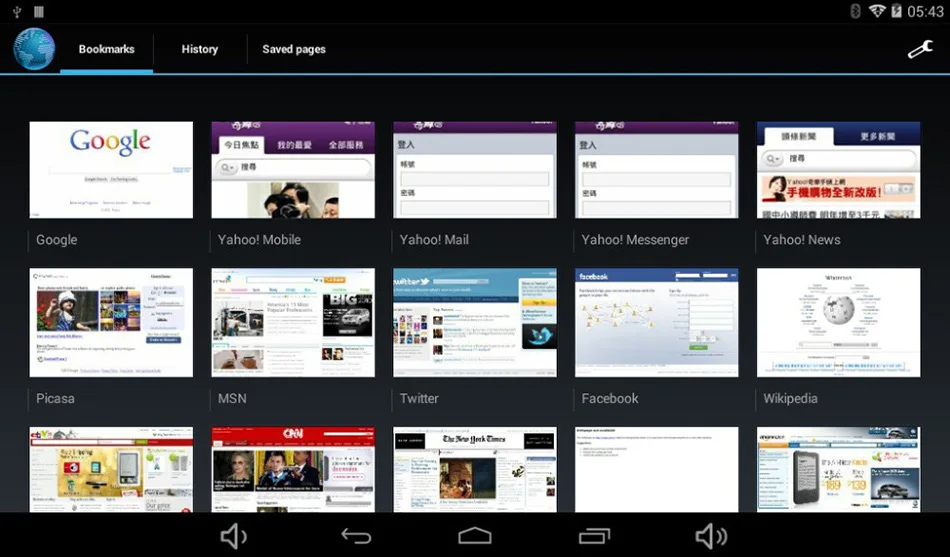Viewport: 950px width, 557px height.
Task: Switch to the History tab
Action: 199,49
